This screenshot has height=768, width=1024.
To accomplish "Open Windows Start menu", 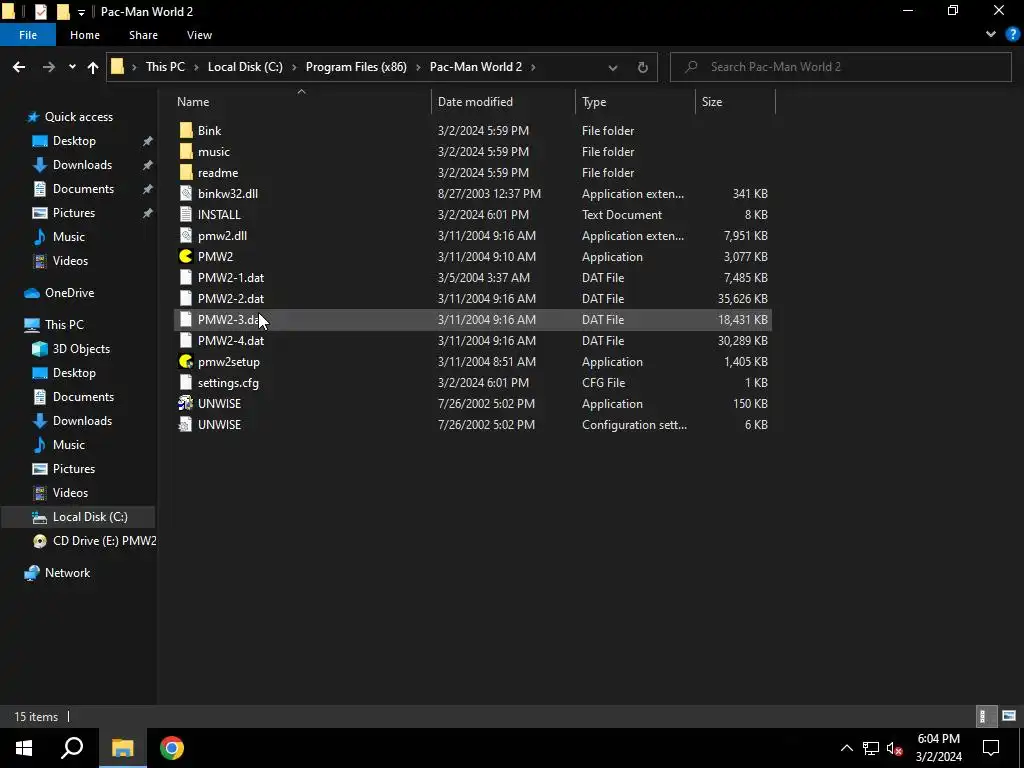I will tap(24, 748).
